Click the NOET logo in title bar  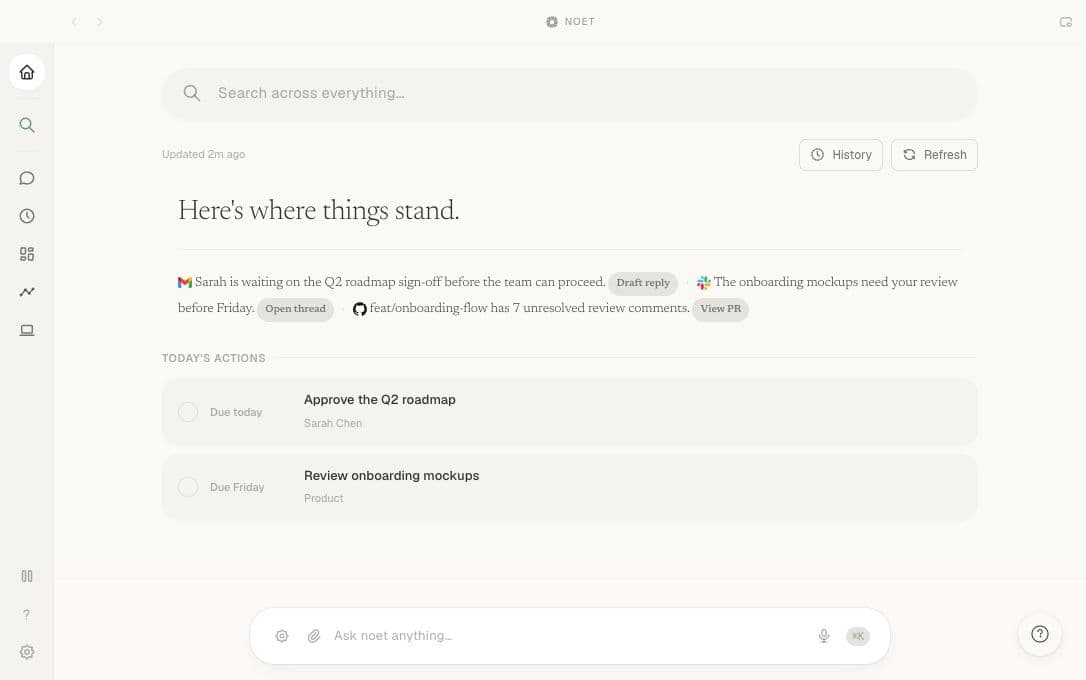pos(570,22)
